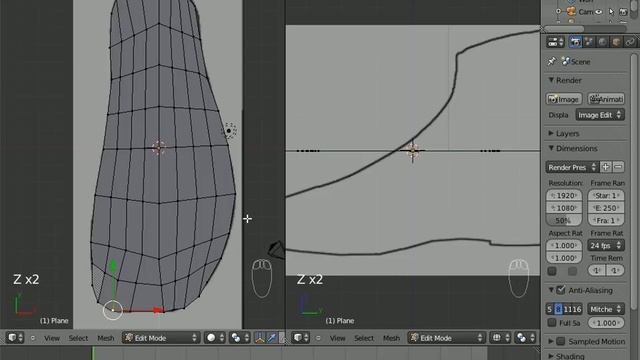Open 24 fps frame rate dropdown

pyautogui.click(x=606, y=245)
